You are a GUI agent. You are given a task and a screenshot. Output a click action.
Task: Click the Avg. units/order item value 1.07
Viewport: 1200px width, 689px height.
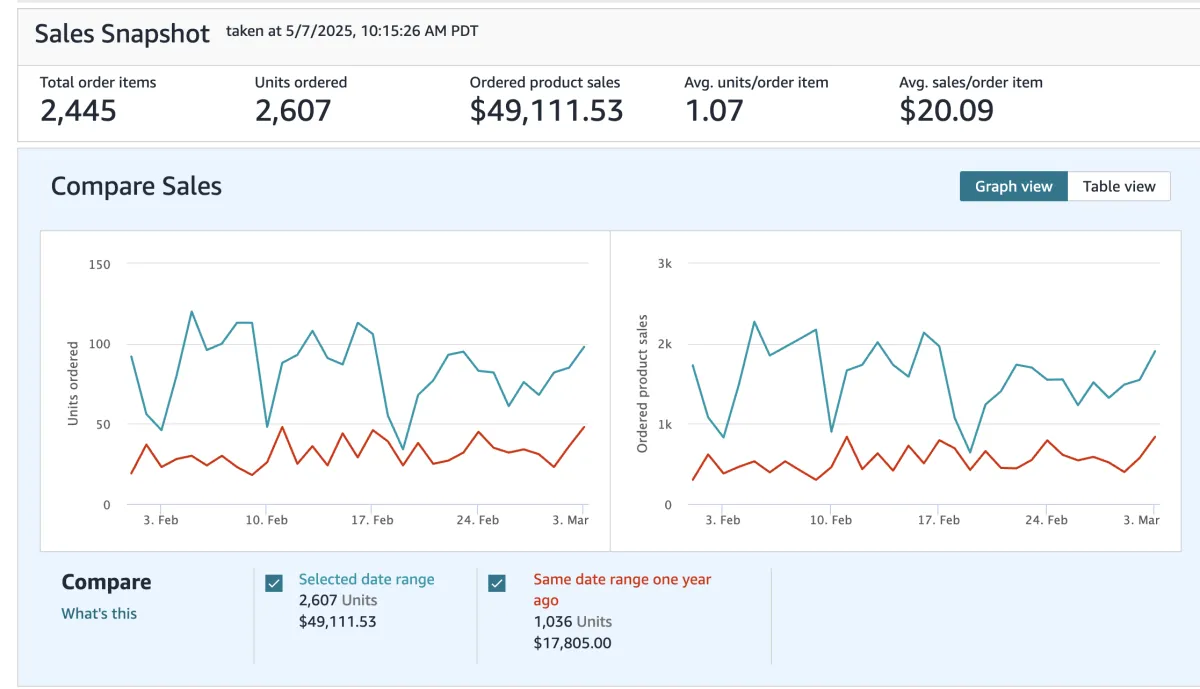[x=714, y=111]
